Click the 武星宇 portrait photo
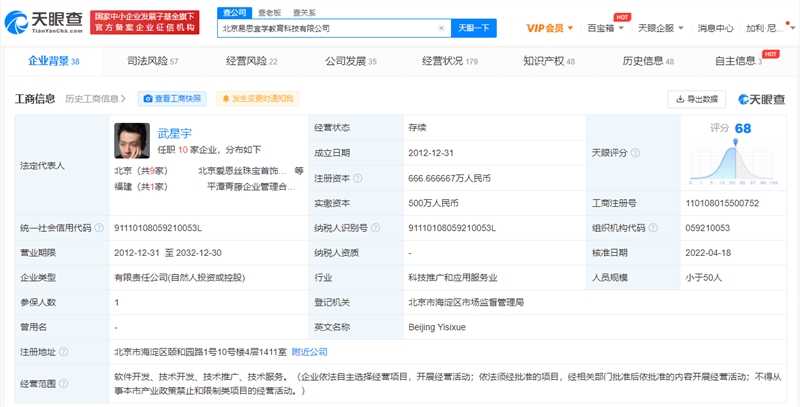800x407 pixels. point(132,140)
